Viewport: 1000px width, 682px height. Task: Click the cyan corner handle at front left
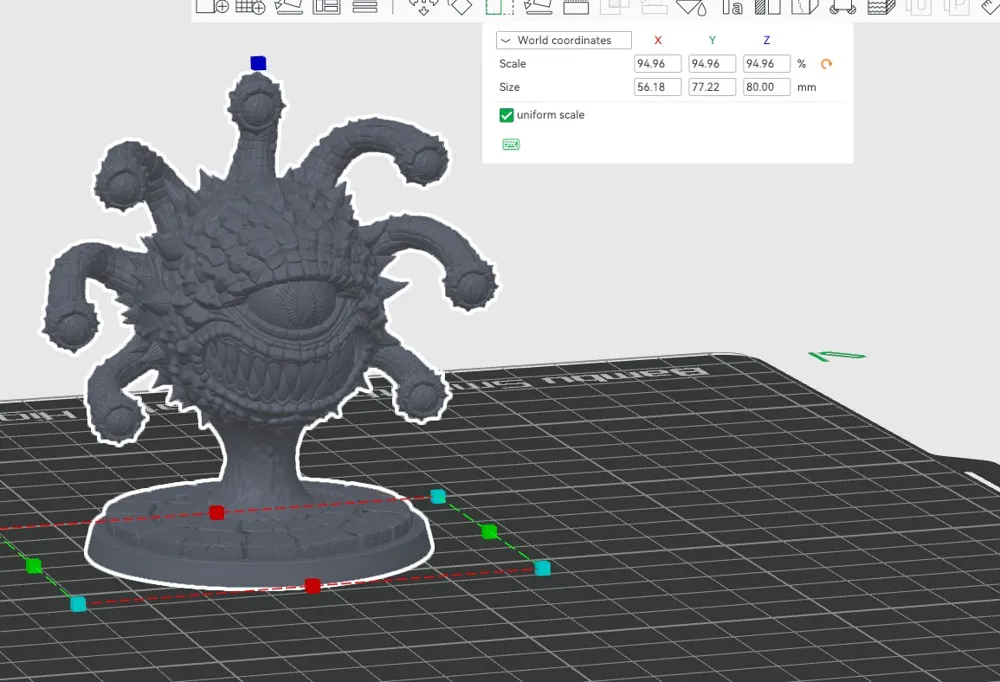(x=78, y=604)
